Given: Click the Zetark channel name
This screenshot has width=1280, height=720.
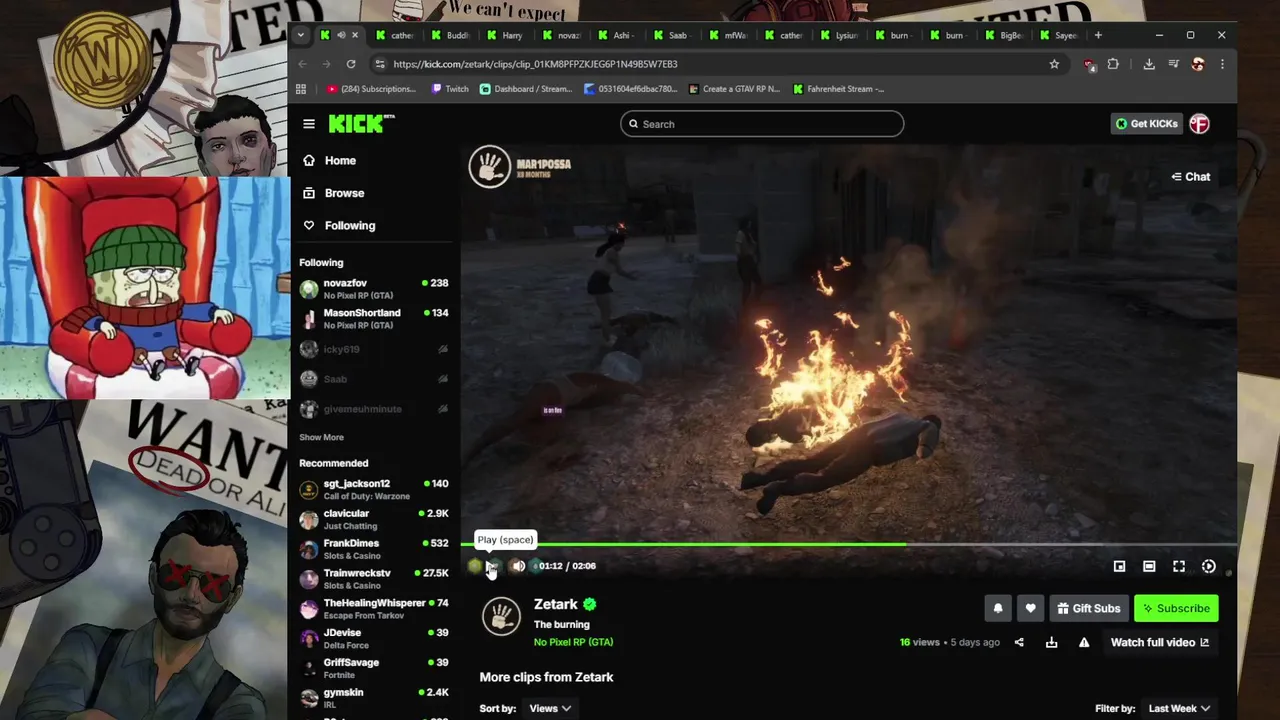Looking at the screenshot, I should (556, 604).
